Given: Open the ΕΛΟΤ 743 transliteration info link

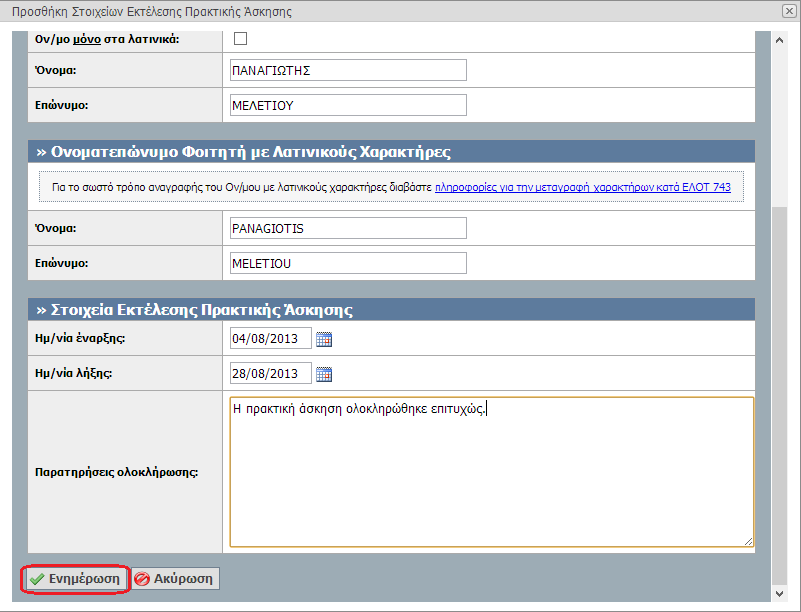Looking at the screenshot, I should pyautogui.click(x=582, y=187).
